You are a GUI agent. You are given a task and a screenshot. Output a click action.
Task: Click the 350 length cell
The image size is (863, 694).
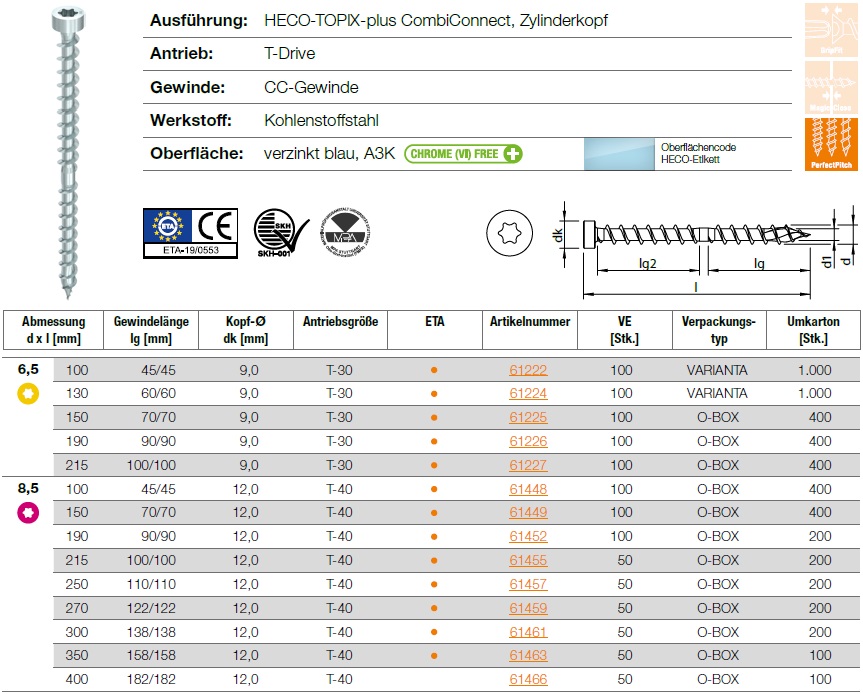click(77, 655)
